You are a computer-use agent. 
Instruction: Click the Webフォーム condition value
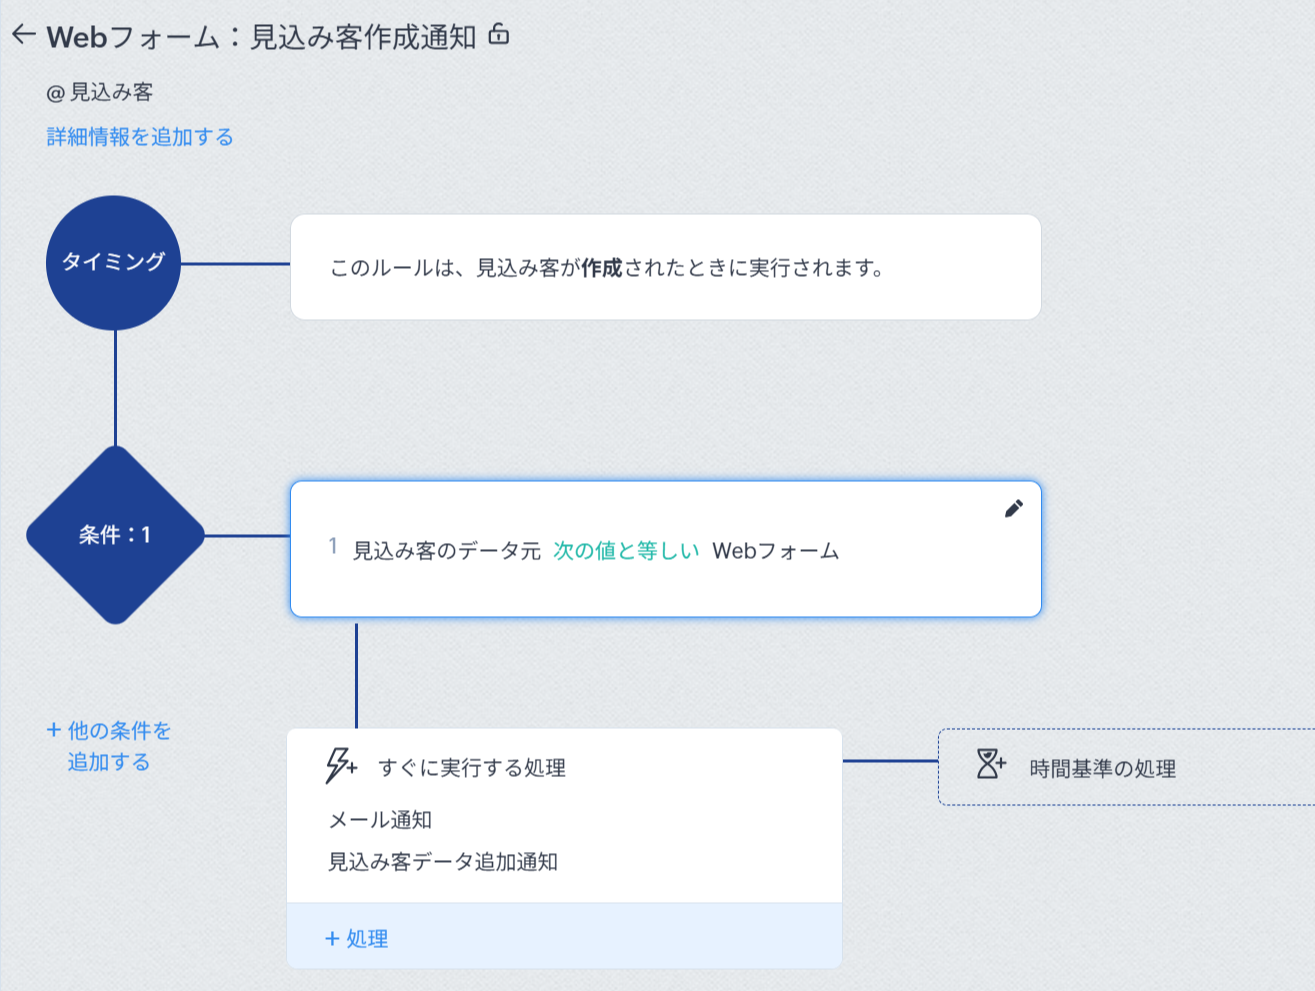[x=775, y=551]
